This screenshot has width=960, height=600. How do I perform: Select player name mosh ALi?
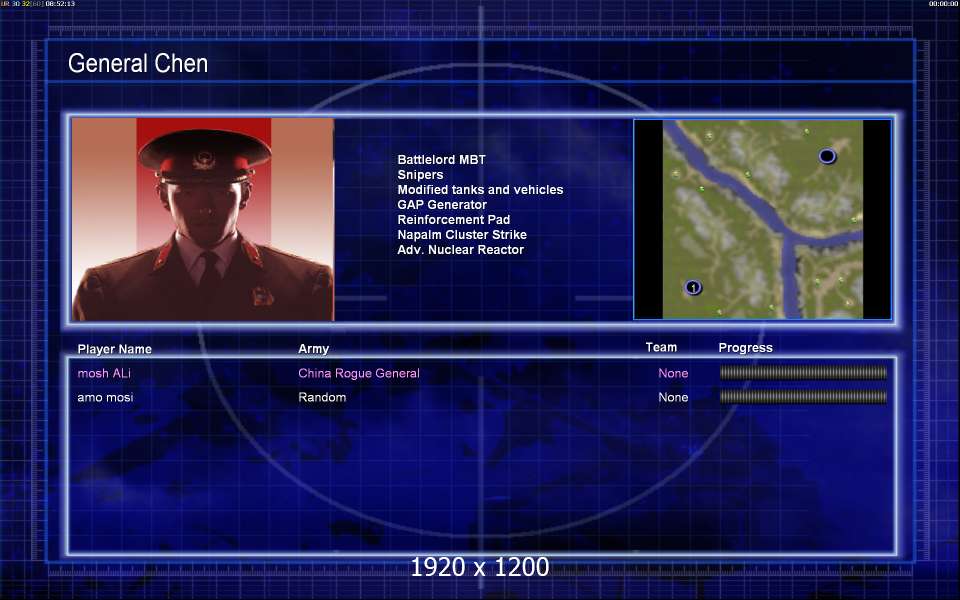(104, 373)
